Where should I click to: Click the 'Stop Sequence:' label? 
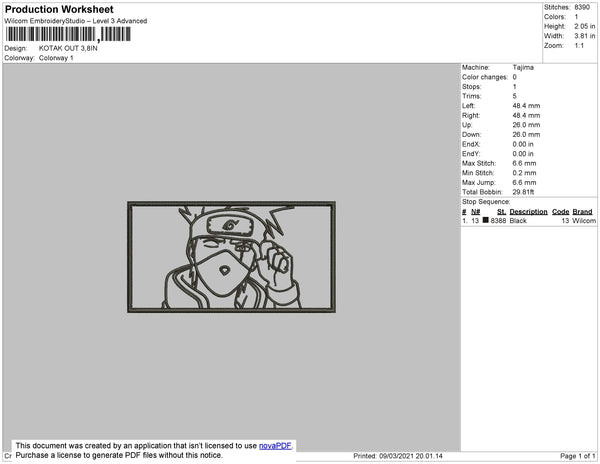point(486,202)
